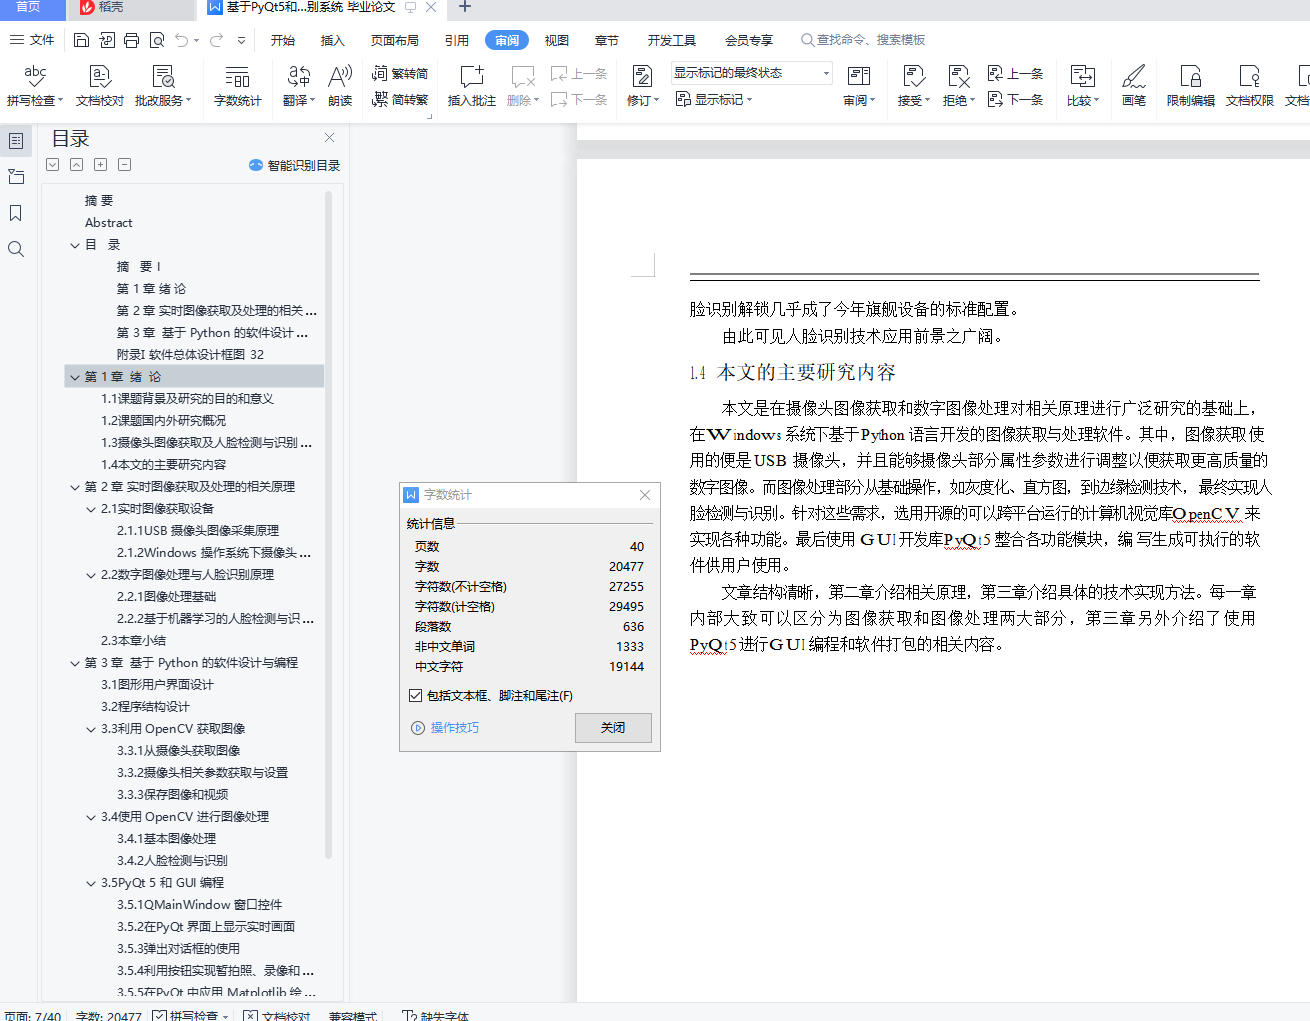Switch to the 视图 ribbon tab
Image resolution: width=1310 pixels, height=1021 pixels.
tap(557, 40)
